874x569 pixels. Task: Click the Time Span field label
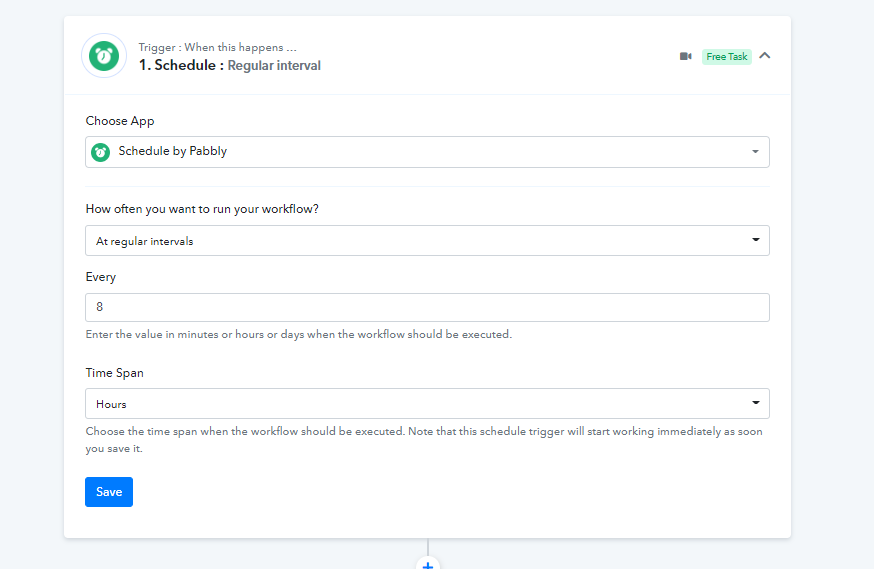(115, 373)
